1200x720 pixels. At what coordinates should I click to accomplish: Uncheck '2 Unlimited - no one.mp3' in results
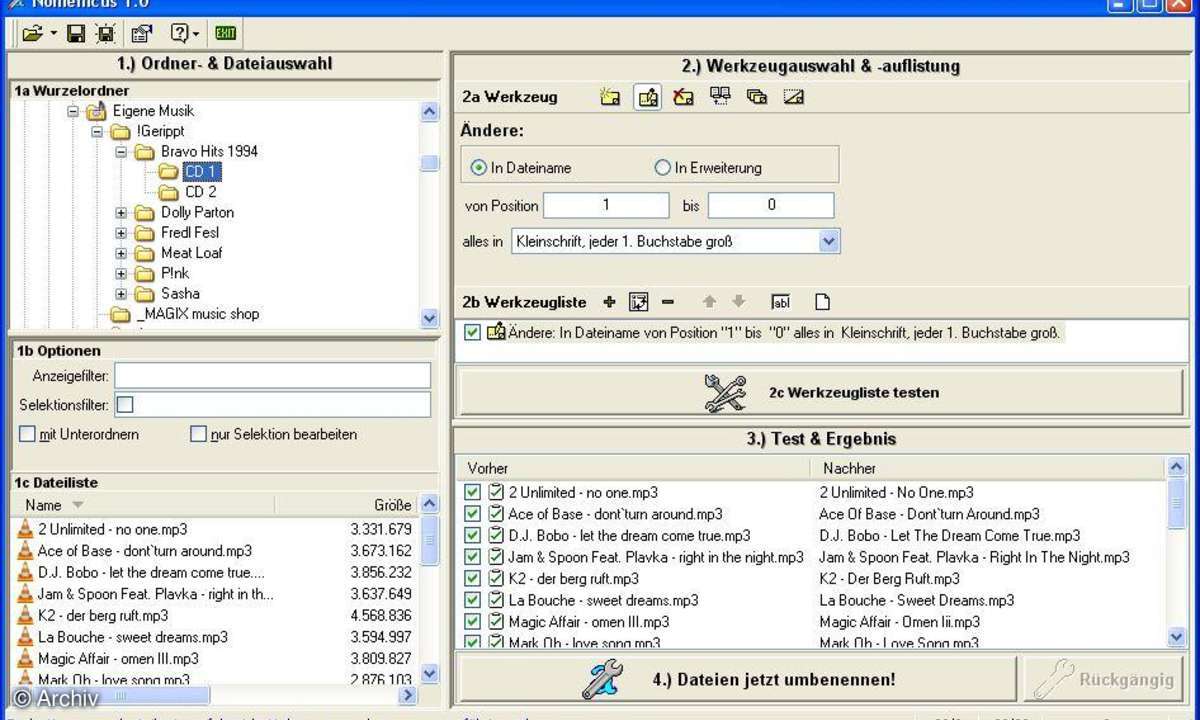472,492
